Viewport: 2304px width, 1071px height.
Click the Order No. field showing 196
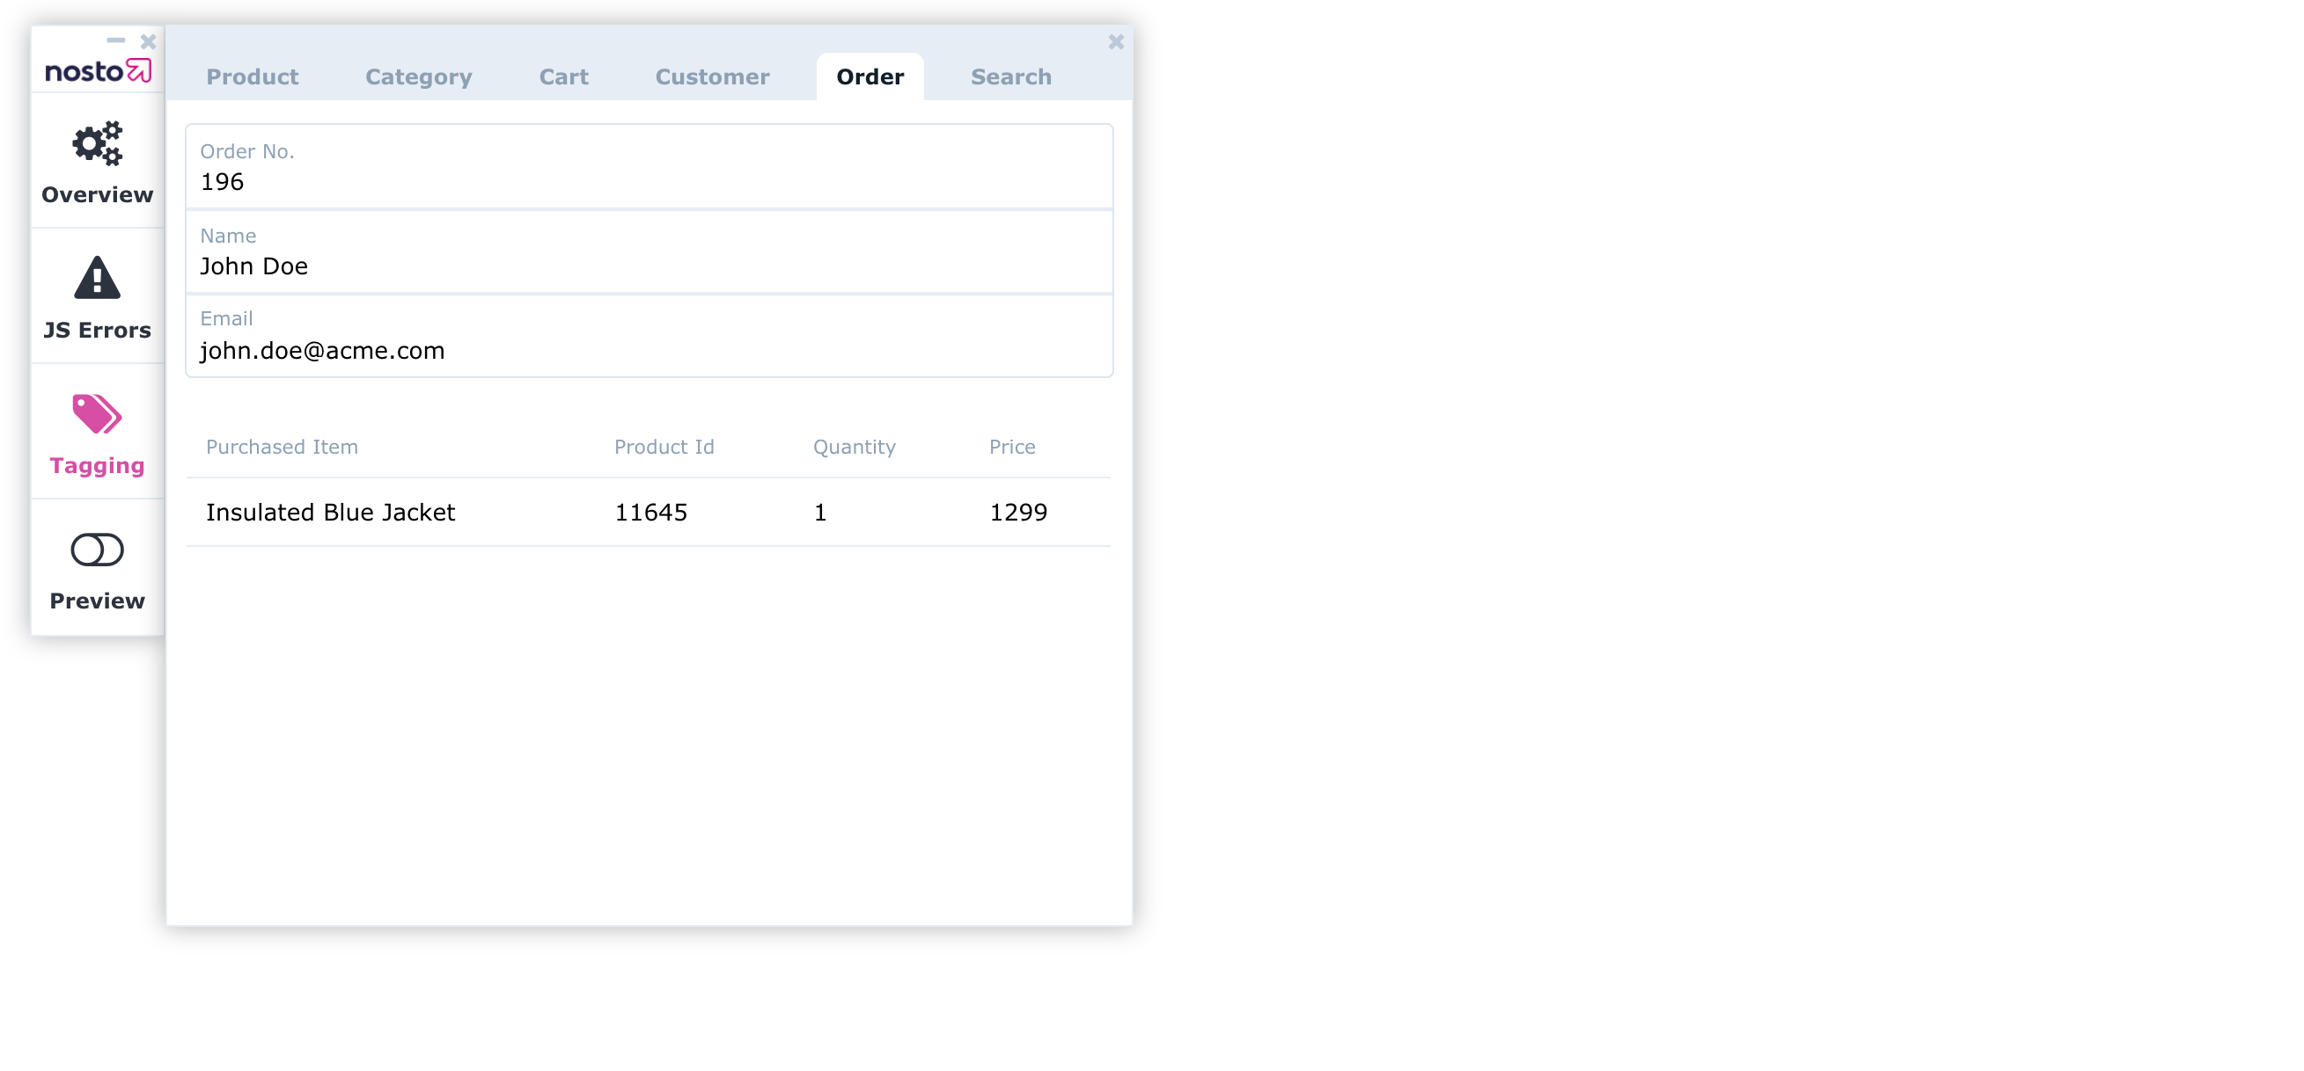[648, 168]
